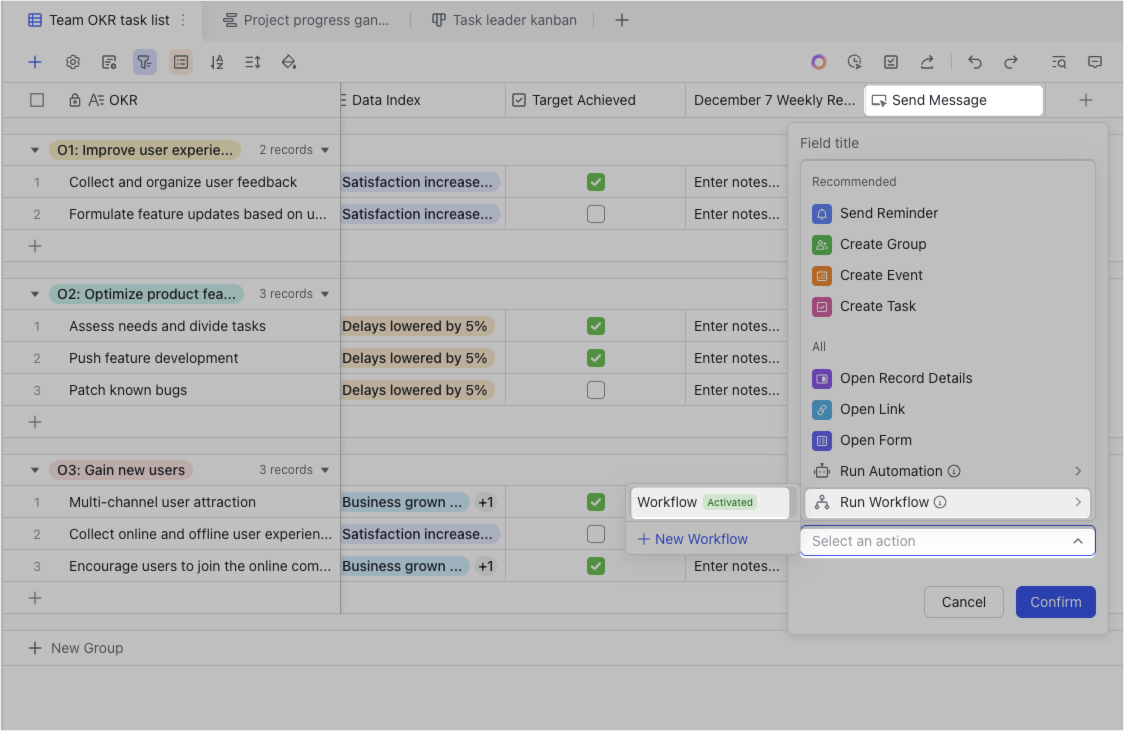Select the Activated Workflow entry
Viewport: 1124px width, 731px height.
click(x=710, y=502)
